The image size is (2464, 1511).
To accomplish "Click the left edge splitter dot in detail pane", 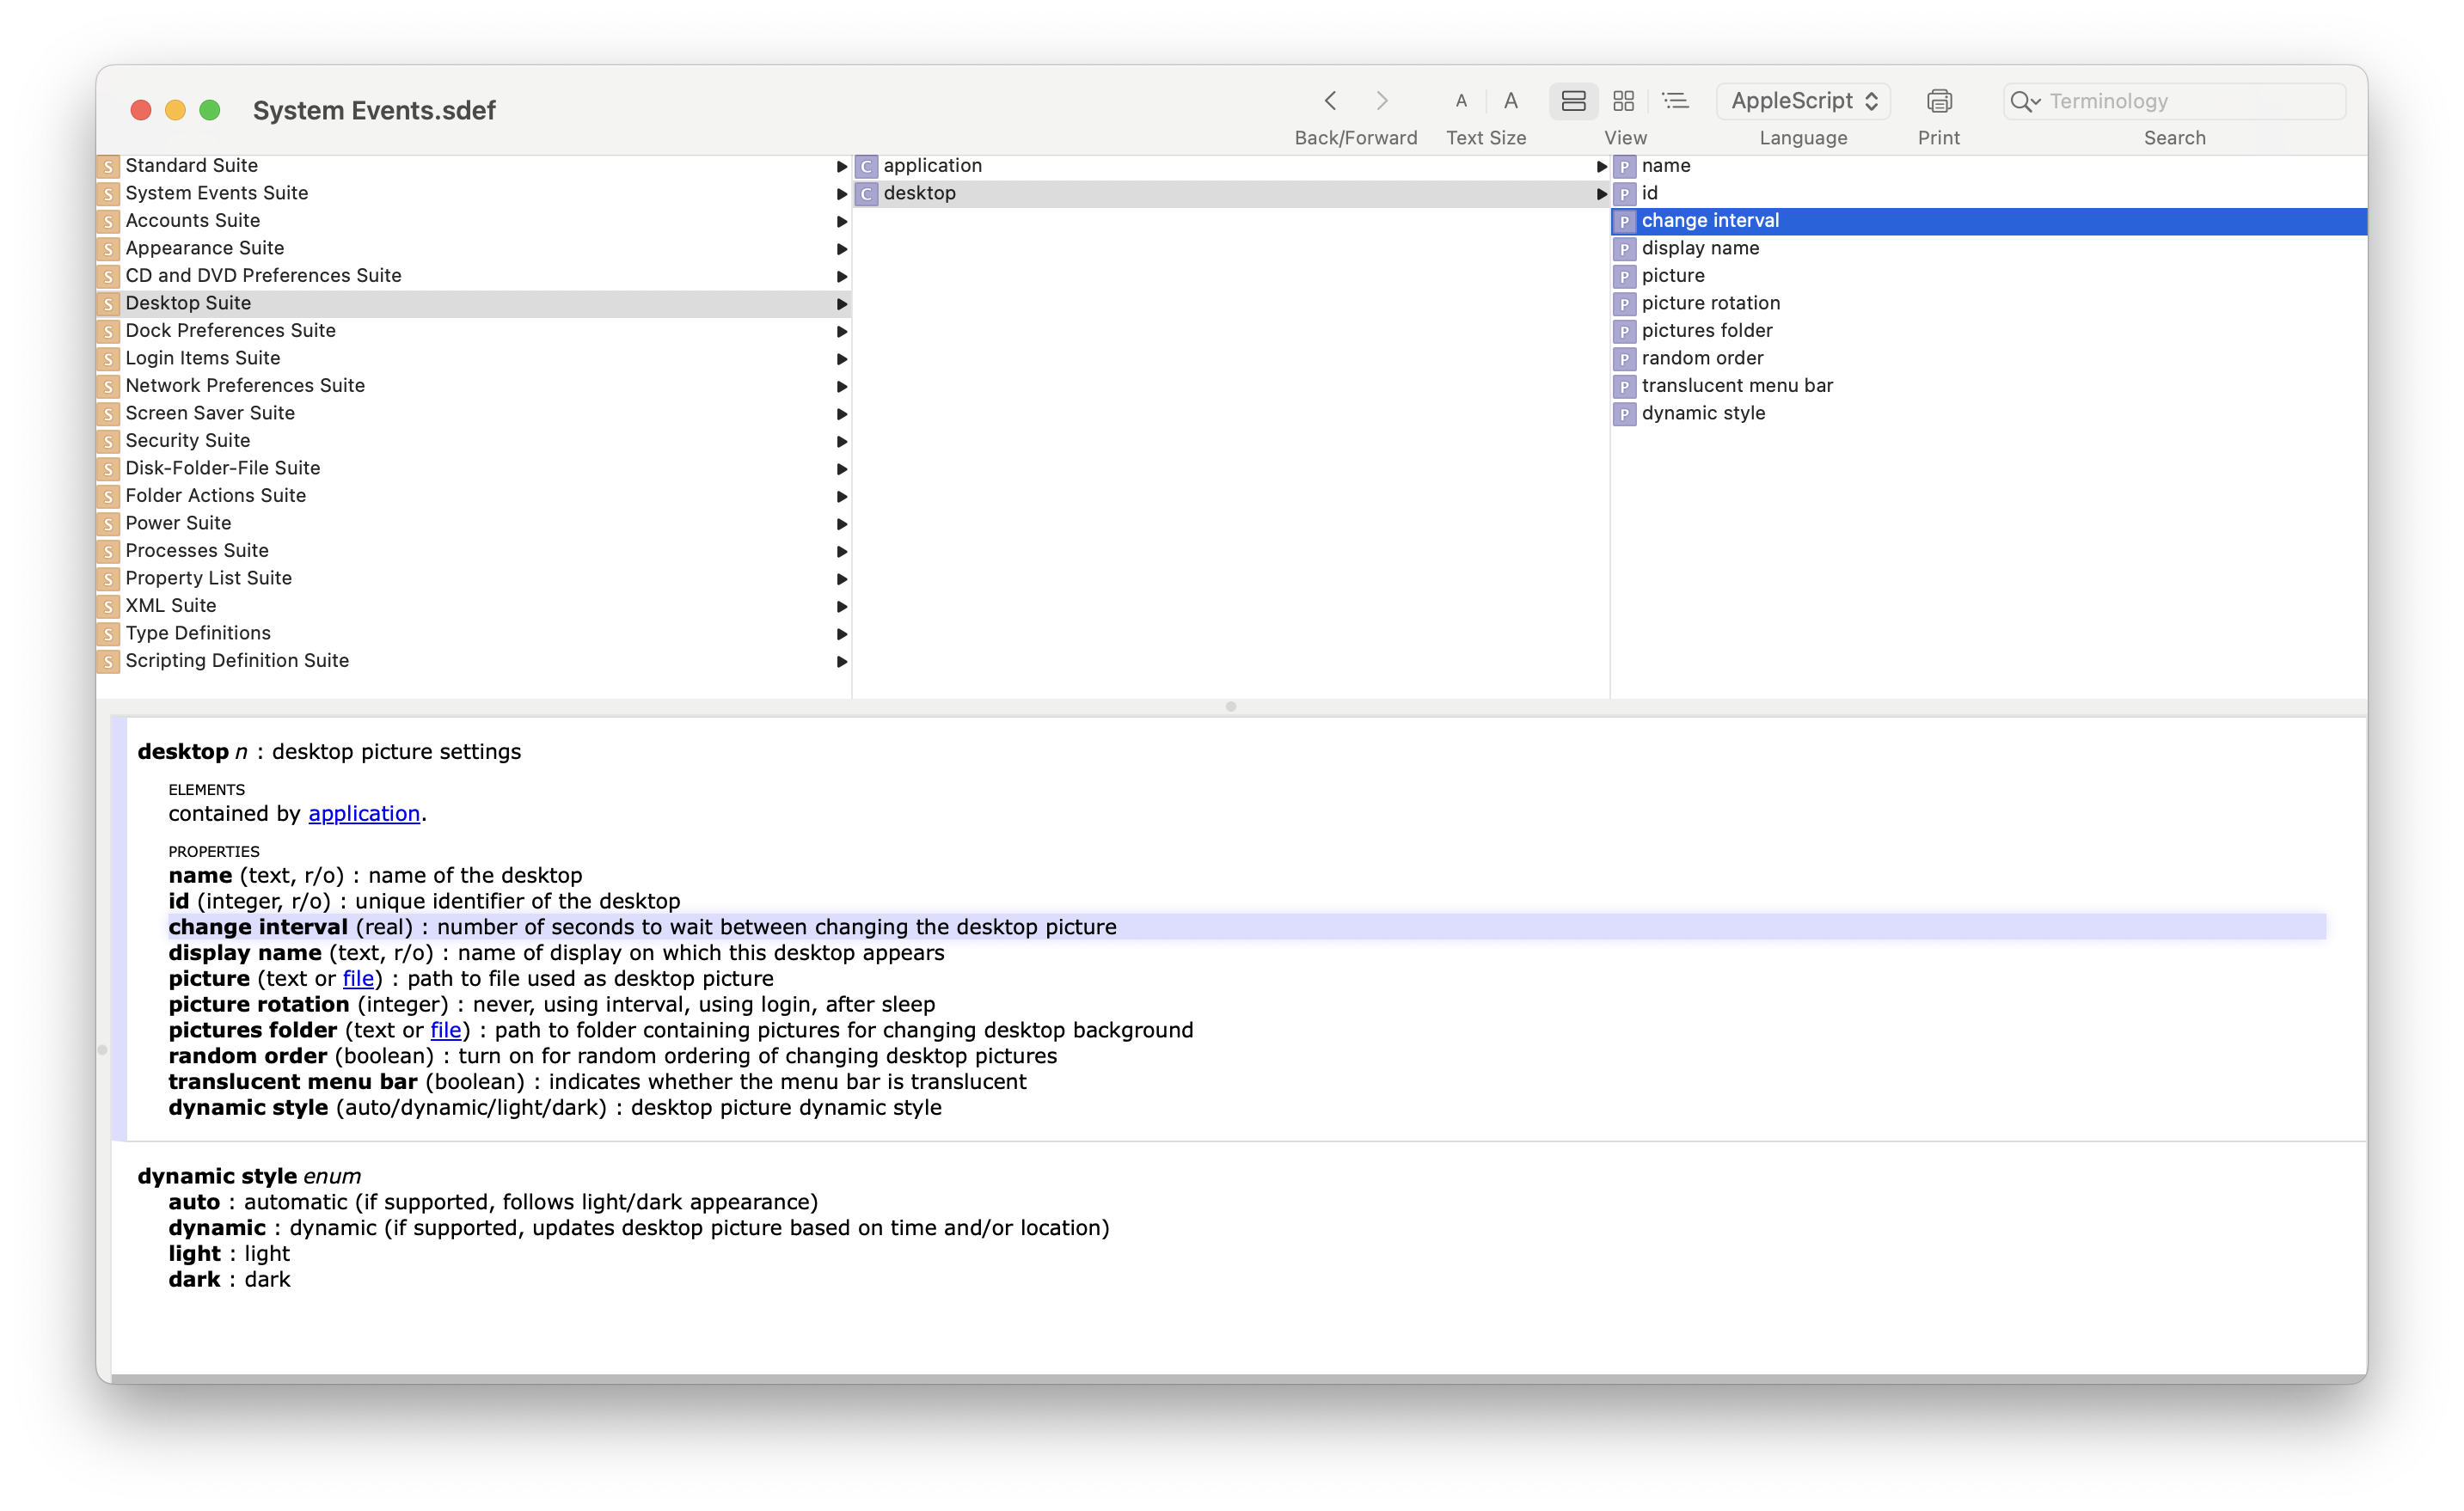I will coord(102,1050).
